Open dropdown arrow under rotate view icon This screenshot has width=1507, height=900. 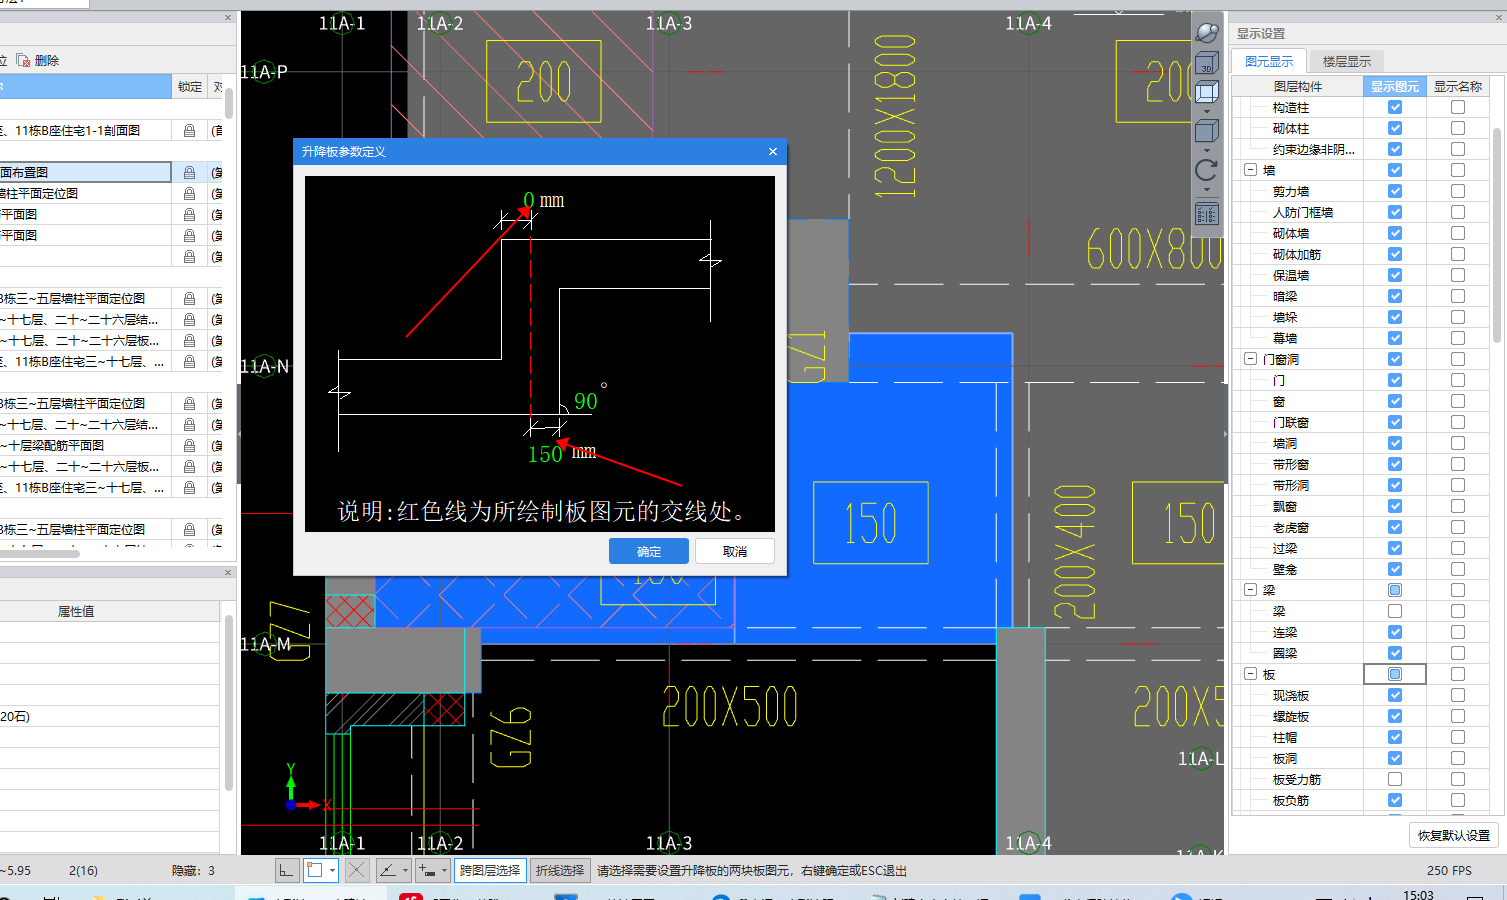(x=1207, y=190)
